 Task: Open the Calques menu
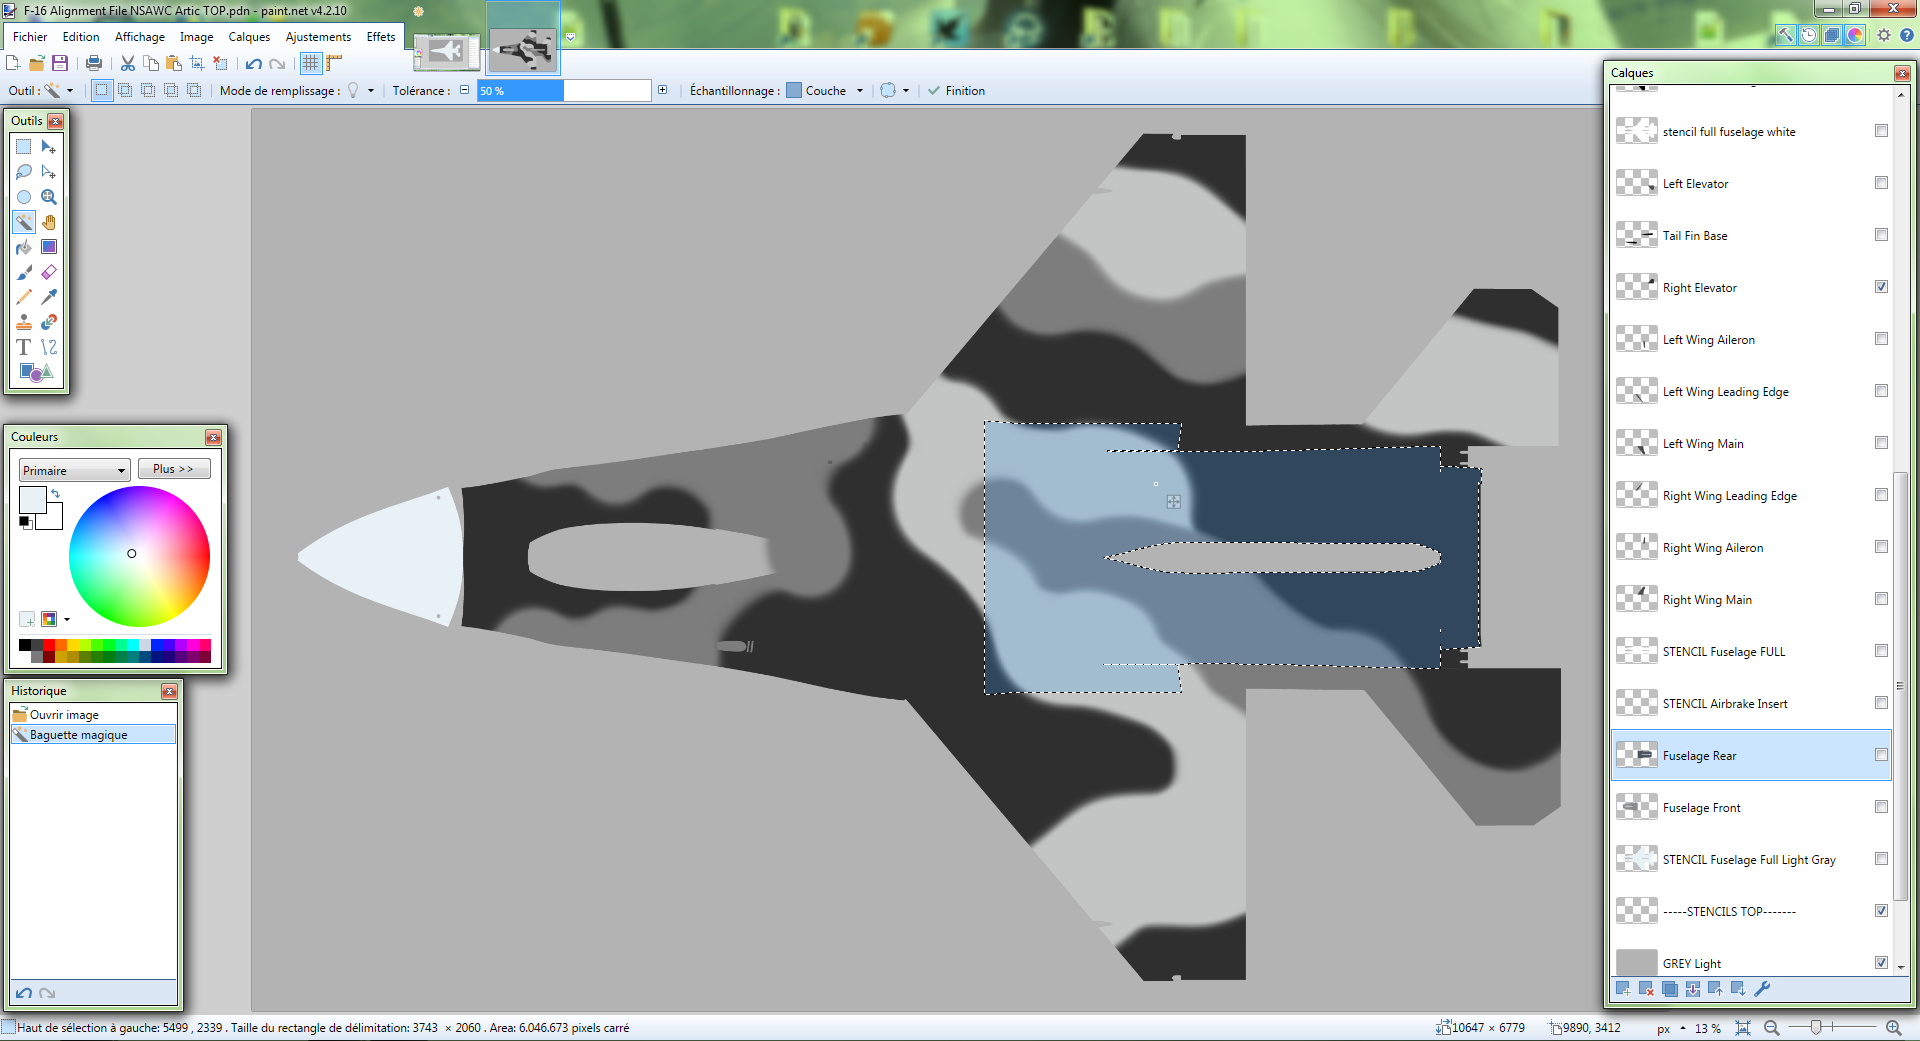tap(249, 37)
